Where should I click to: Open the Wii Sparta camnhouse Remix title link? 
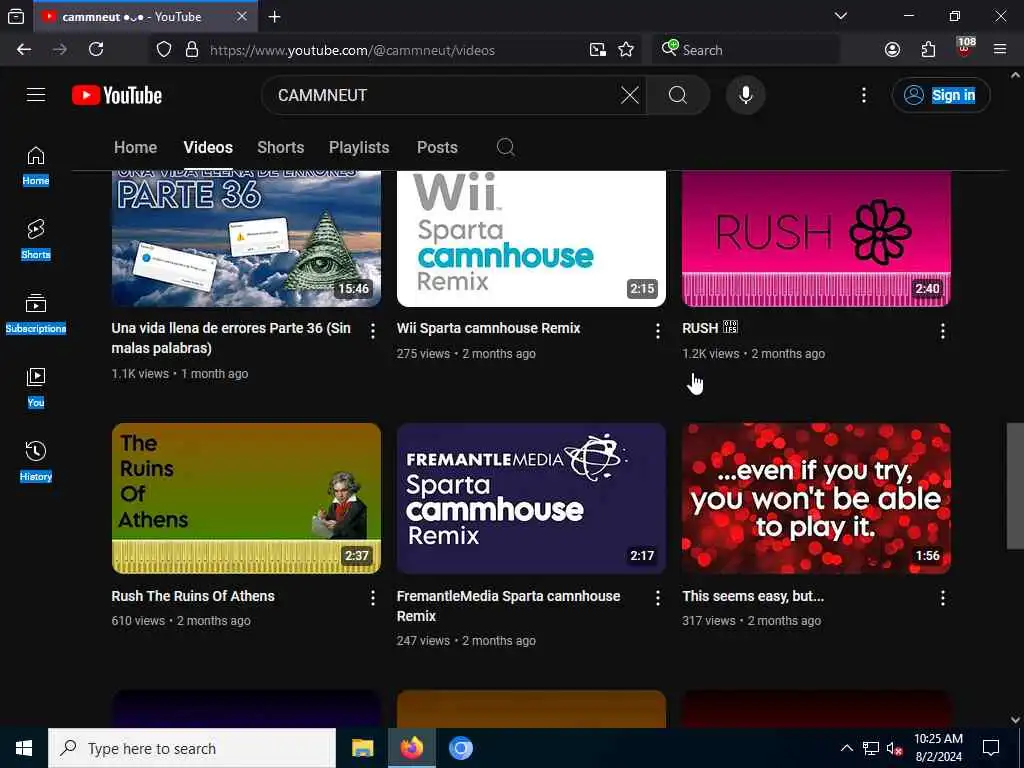pos(488,328)
